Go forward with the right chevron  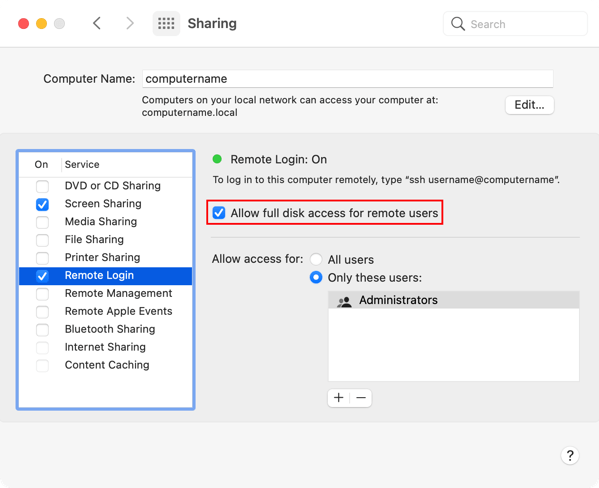click(x=130, y=23)
